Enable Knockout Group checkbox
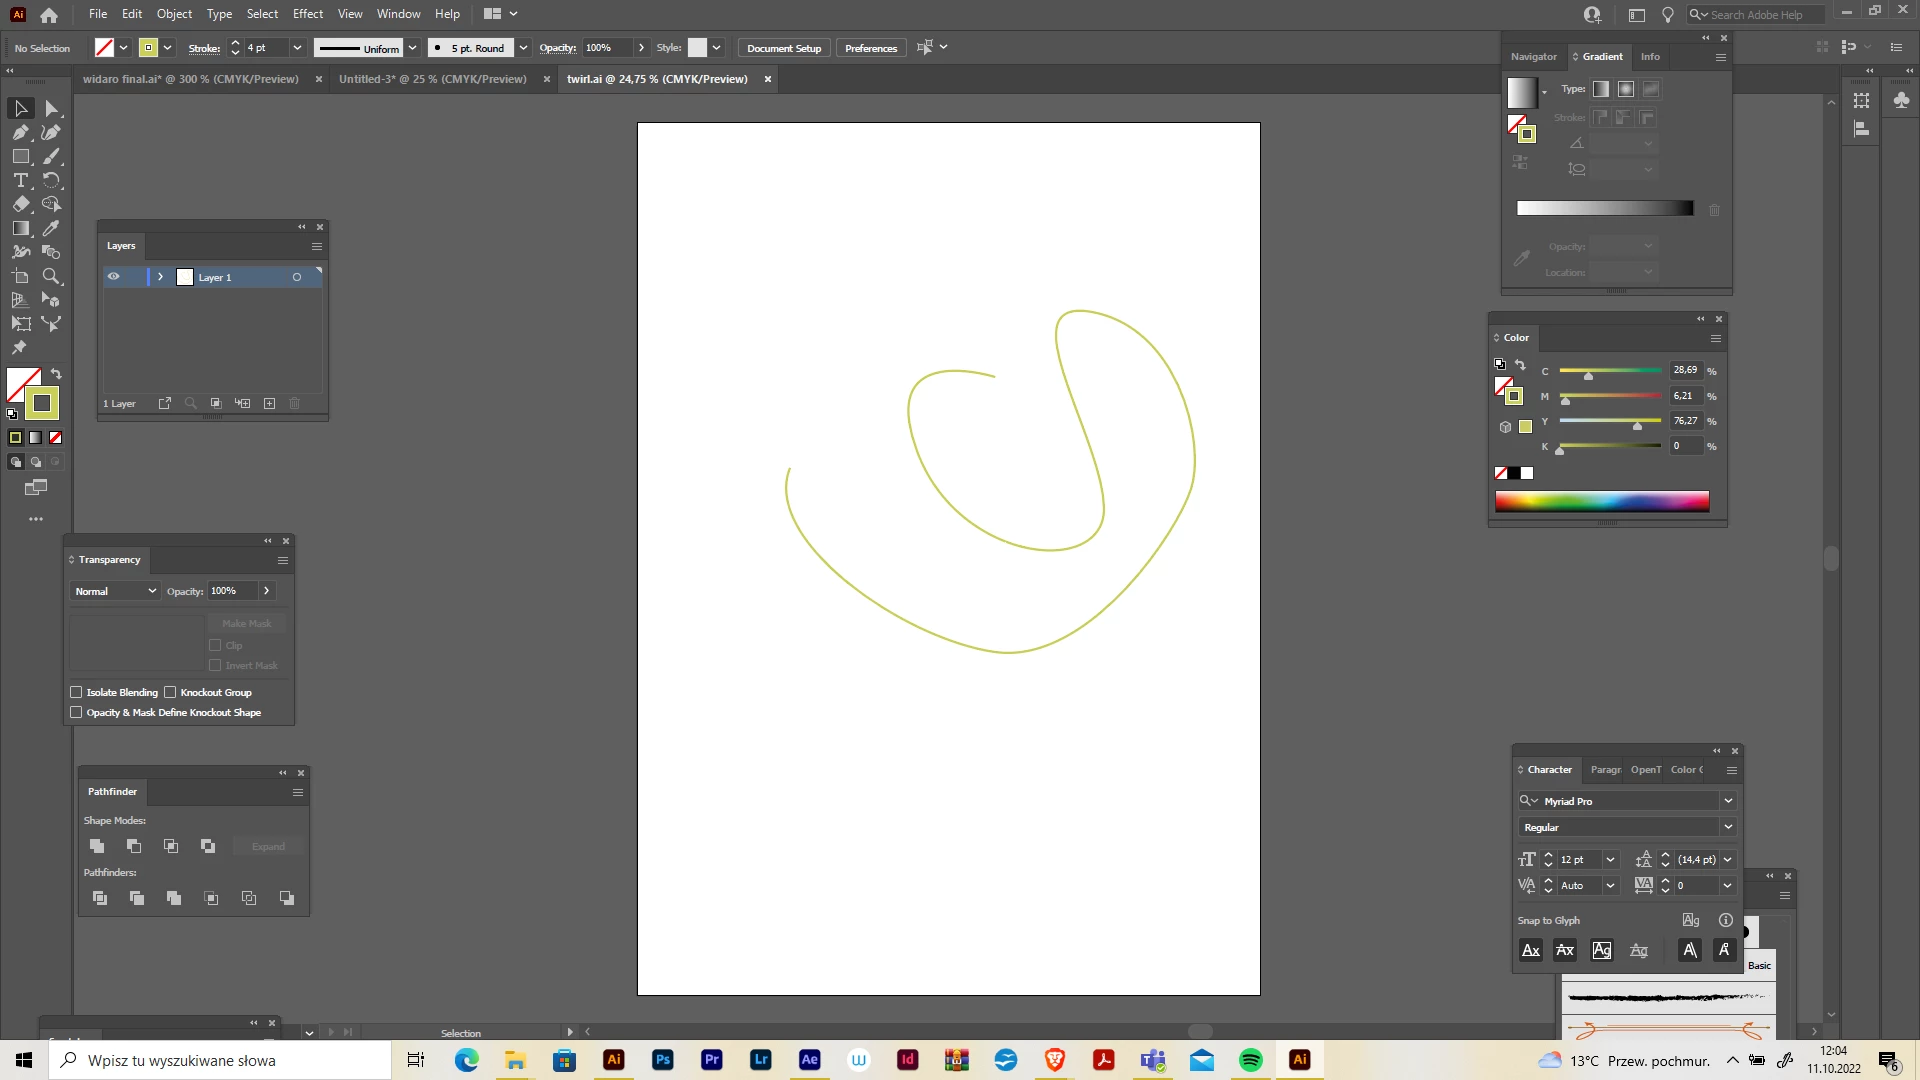Image resolution: width=1920 pixels, height=1080 pixels. coord(170,692)
